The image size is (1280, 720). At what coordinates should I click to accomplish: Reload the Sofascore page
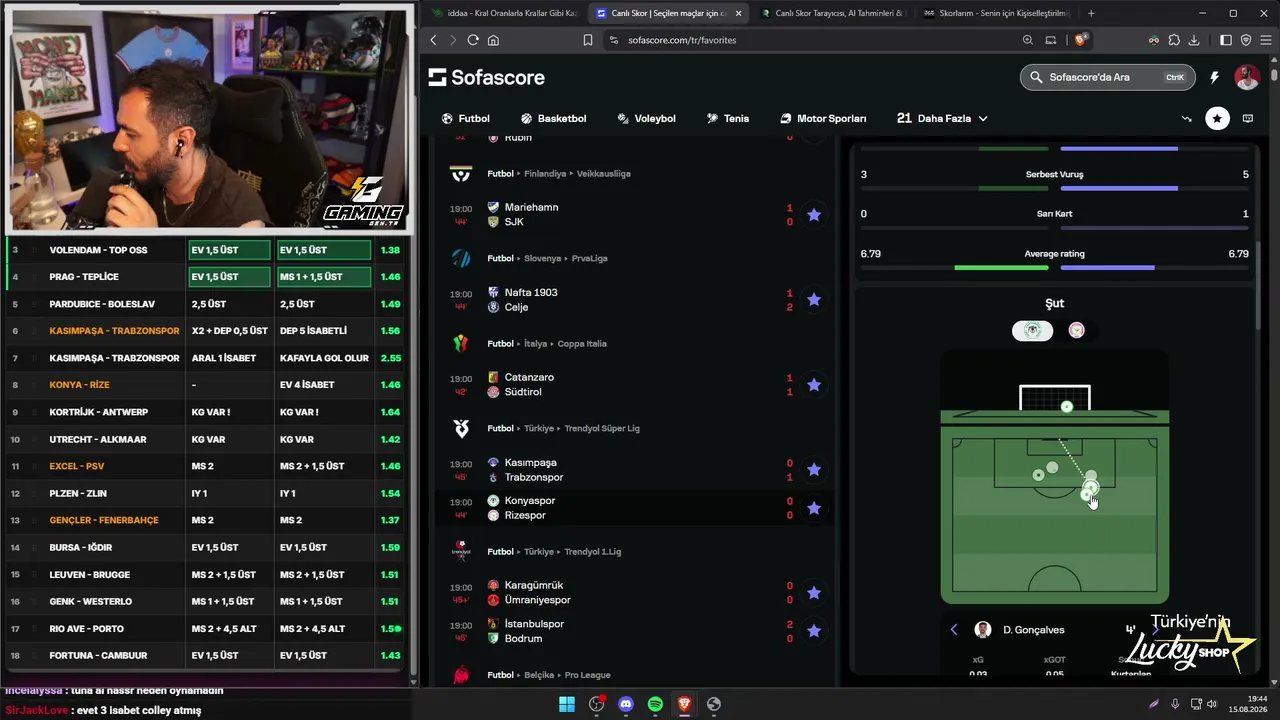473,40
